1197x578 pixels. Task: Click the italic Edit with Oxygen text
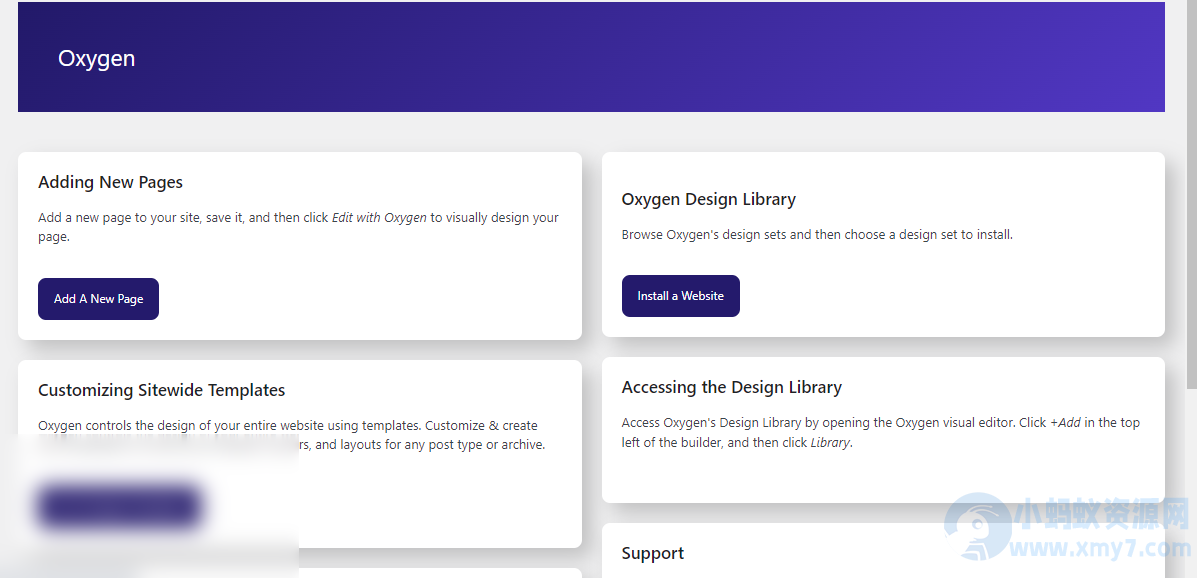[x=380, y=217]
